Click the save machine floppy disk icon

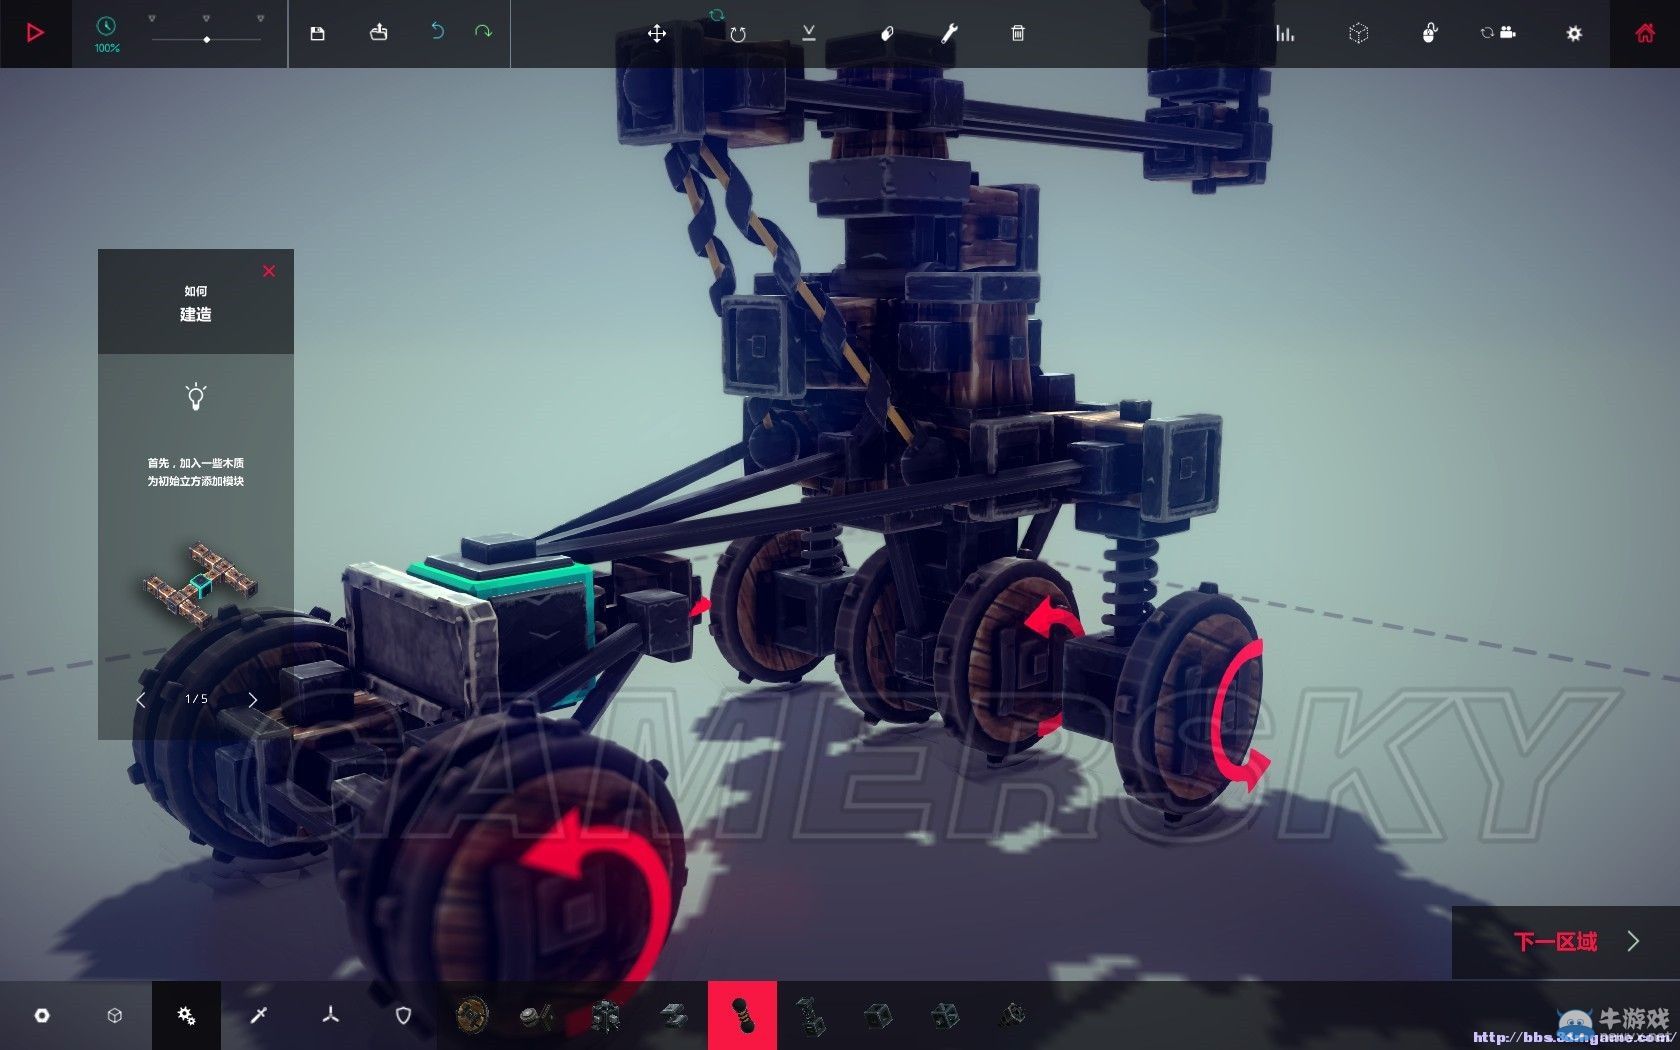(317, 33)
